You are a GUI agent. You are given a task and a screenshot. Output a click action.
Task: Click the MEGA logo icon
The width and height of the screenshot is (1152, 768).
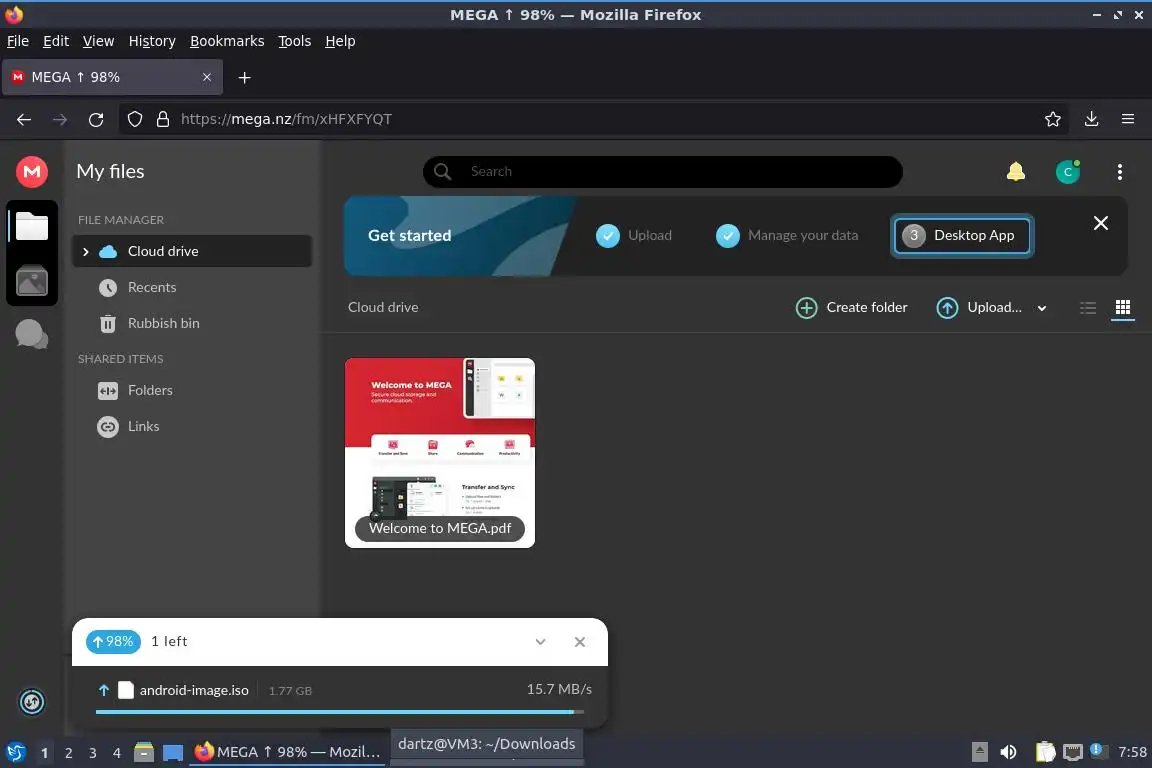[32, 172]
